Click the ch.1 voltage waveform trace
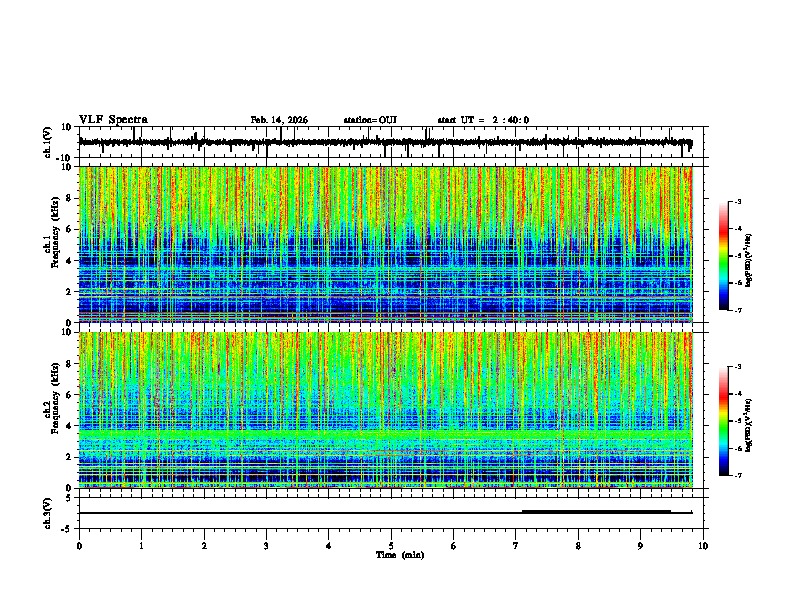 pos(385,142)
